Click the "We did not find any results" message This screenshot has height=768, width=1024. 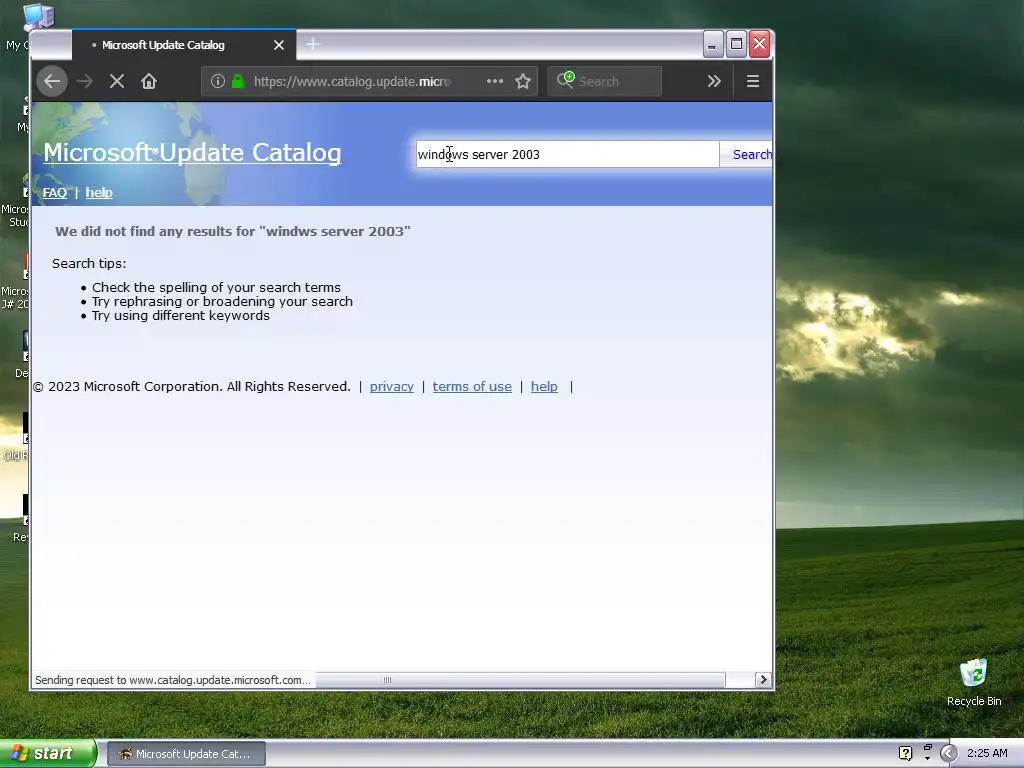pyautogui.click(x=232, y=231)
